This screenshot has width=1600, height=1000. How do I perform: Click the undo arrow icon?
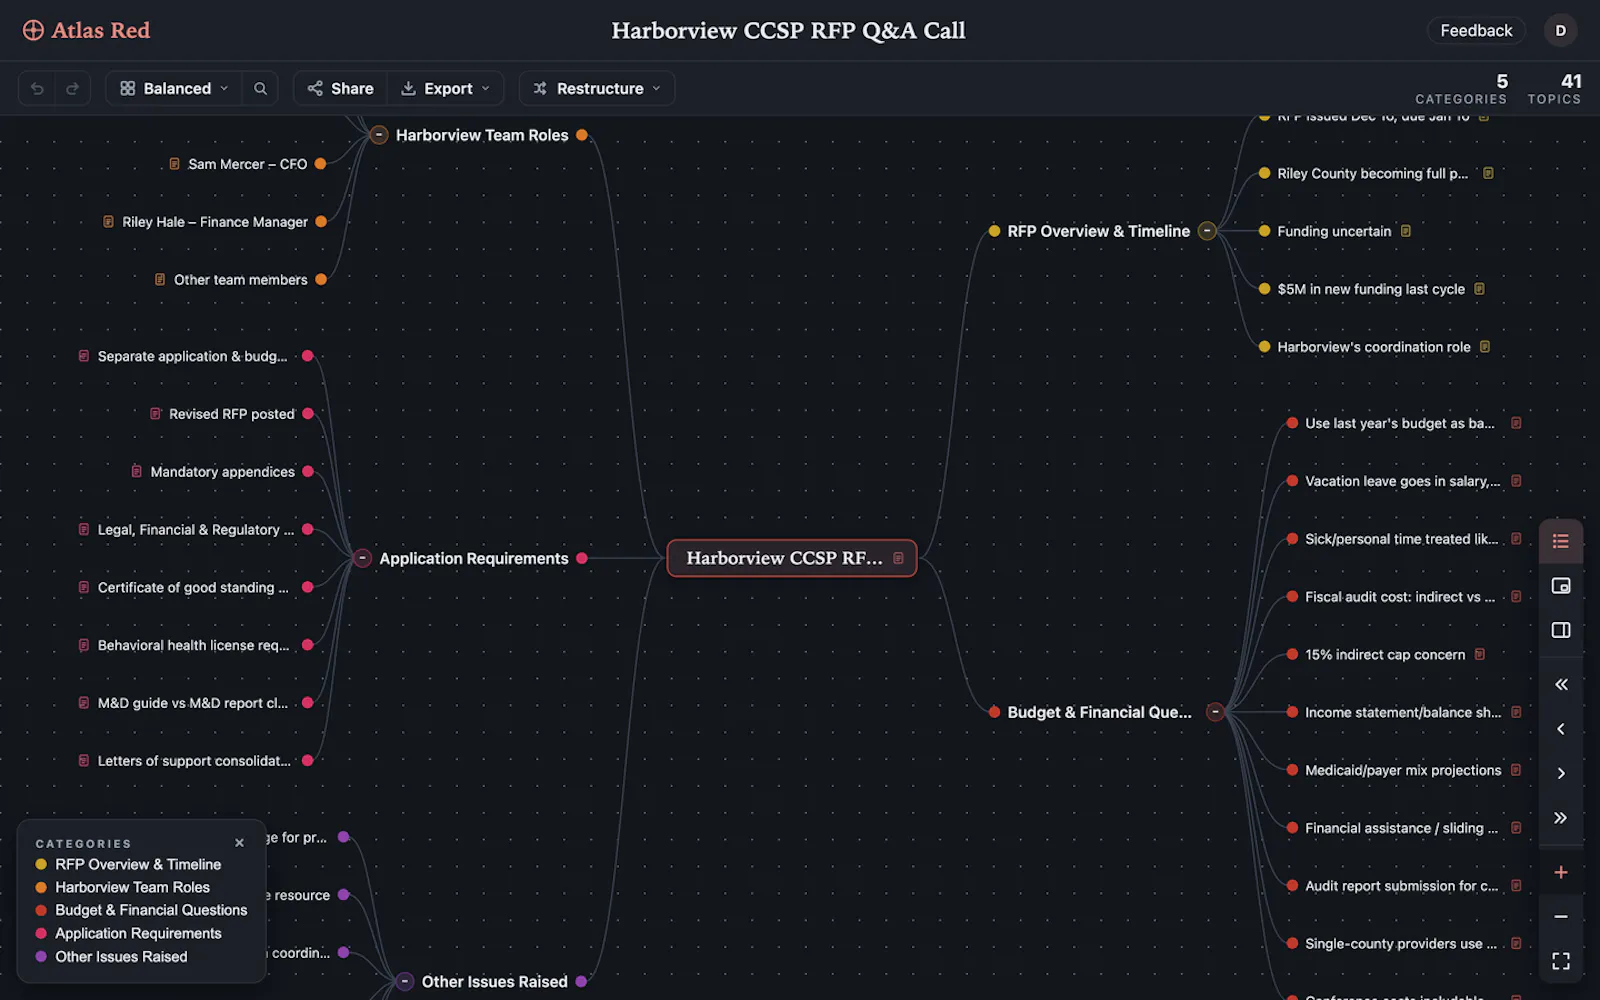pos(37,88)
